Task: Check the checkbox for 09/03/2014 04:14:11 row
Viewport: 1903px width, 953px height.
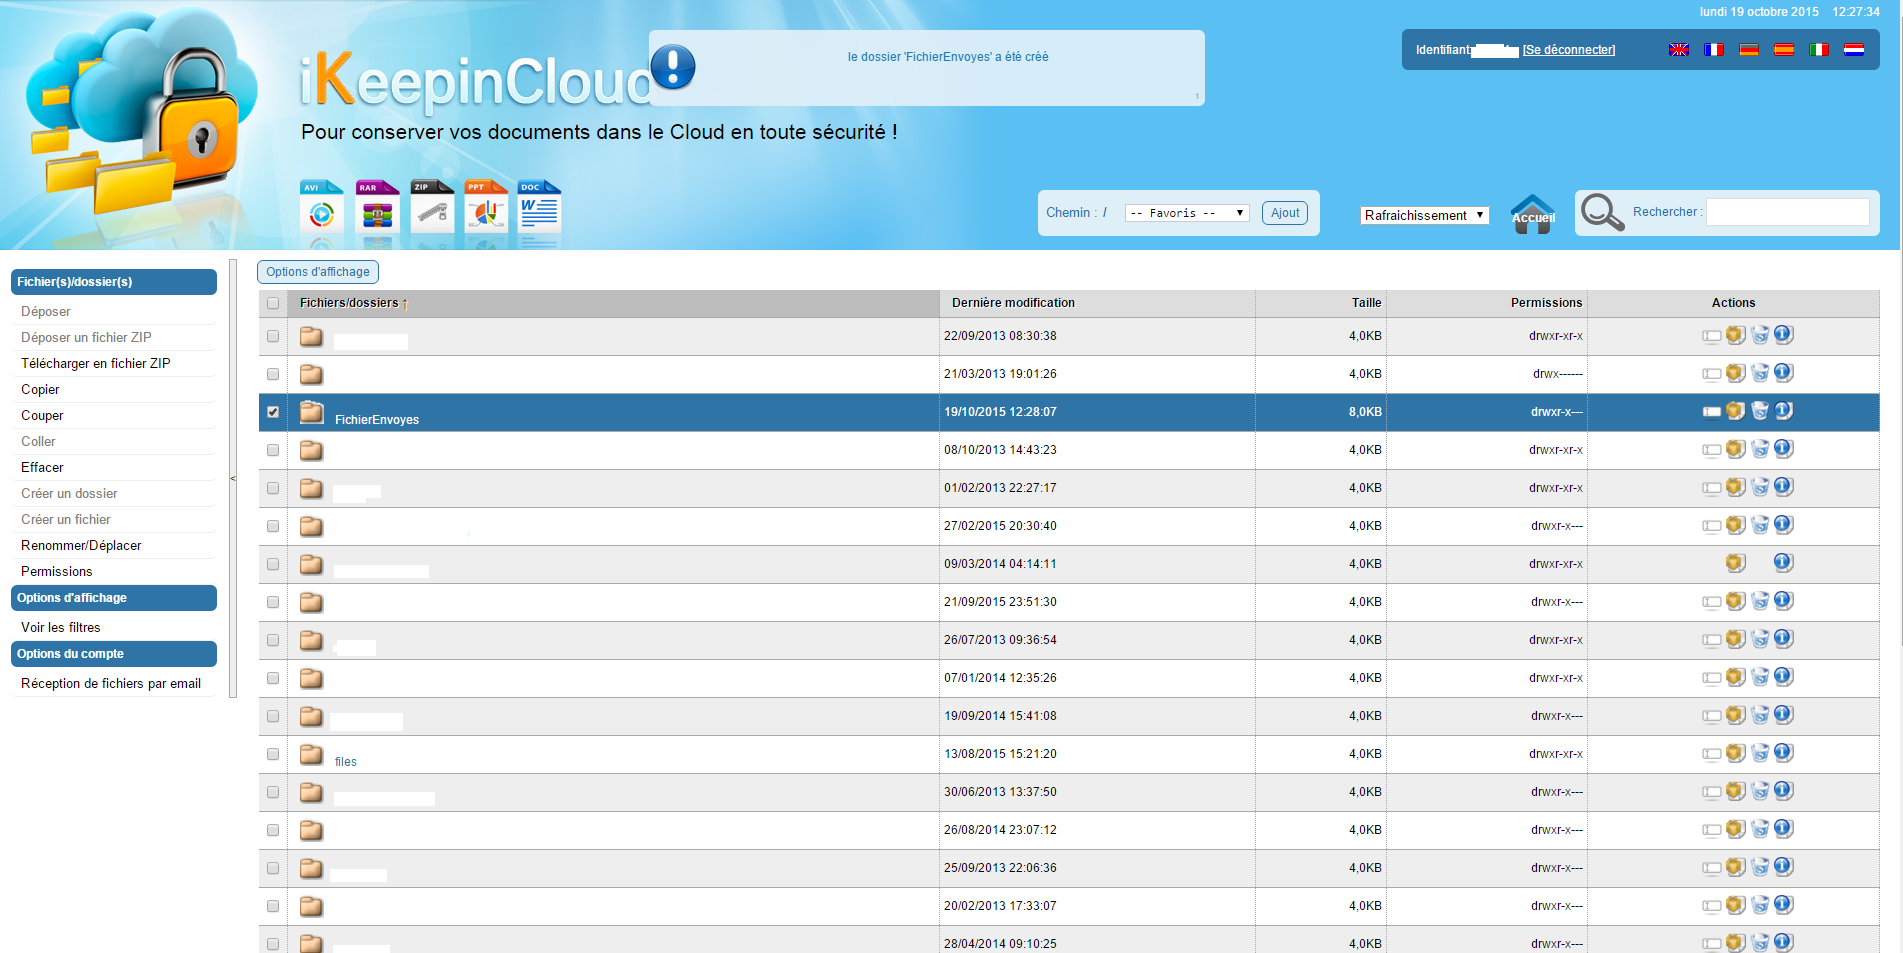Action: [x=273, y=564]
